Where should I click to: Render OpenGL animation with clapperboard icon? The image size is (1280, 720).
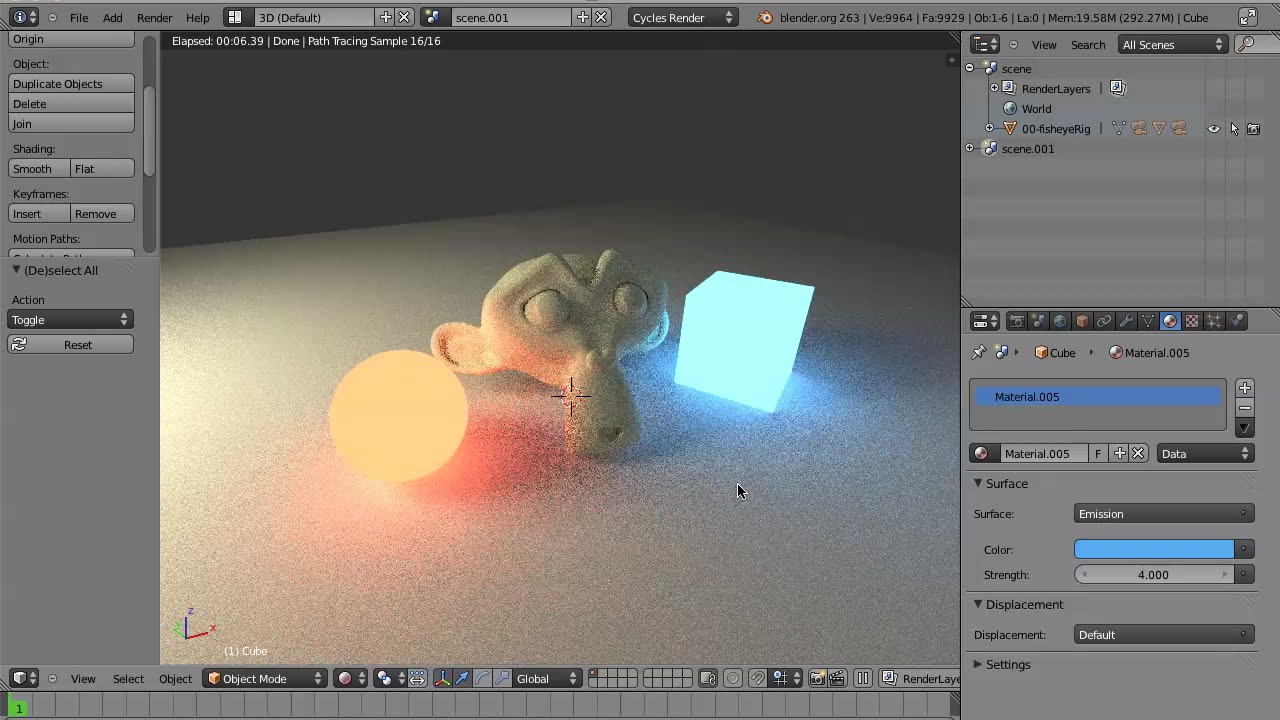(x=837, y=678)
